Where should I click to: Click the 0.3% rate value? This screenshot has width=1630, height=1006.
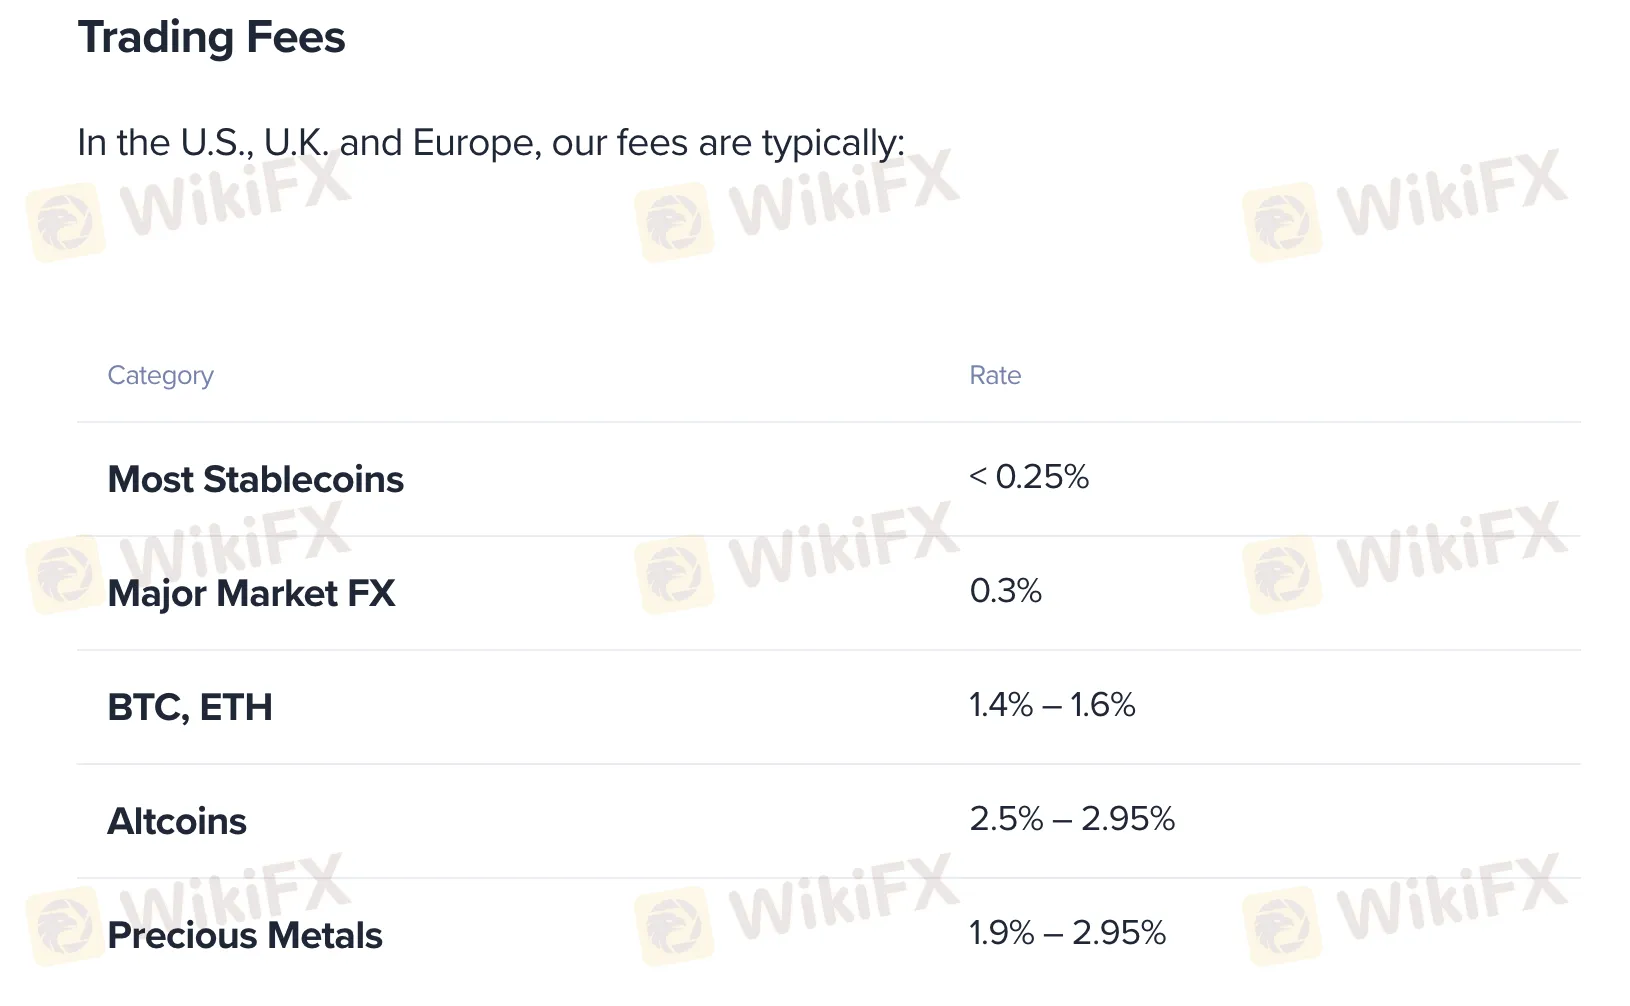(x=1005, y=591)
